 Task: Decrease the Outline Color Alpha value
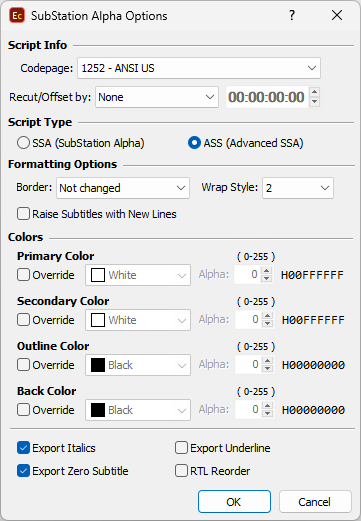[267, 369]
